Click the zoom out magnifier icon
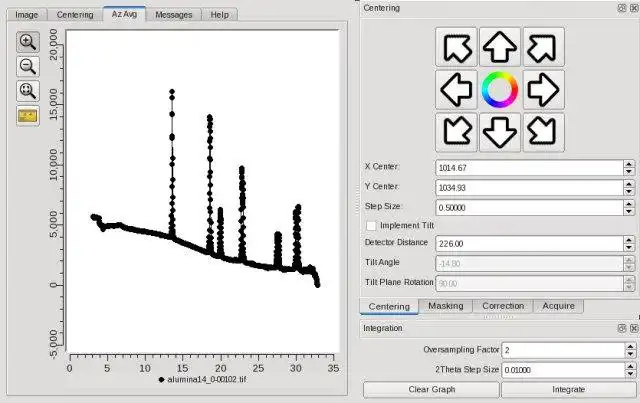The image size is (640, 403). click(28, 66)
